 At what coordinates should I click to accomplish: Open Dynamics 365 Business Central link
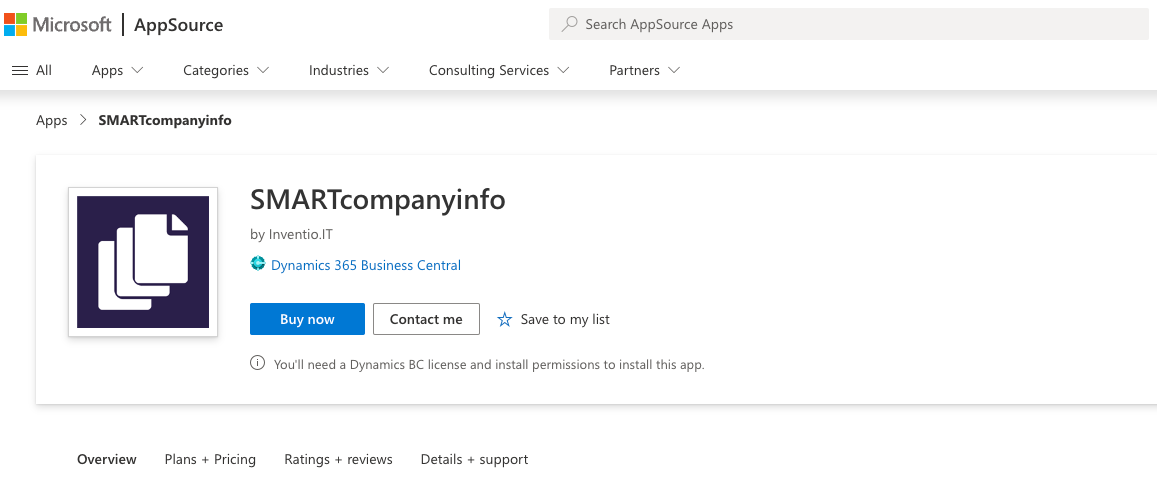point(365,265)
